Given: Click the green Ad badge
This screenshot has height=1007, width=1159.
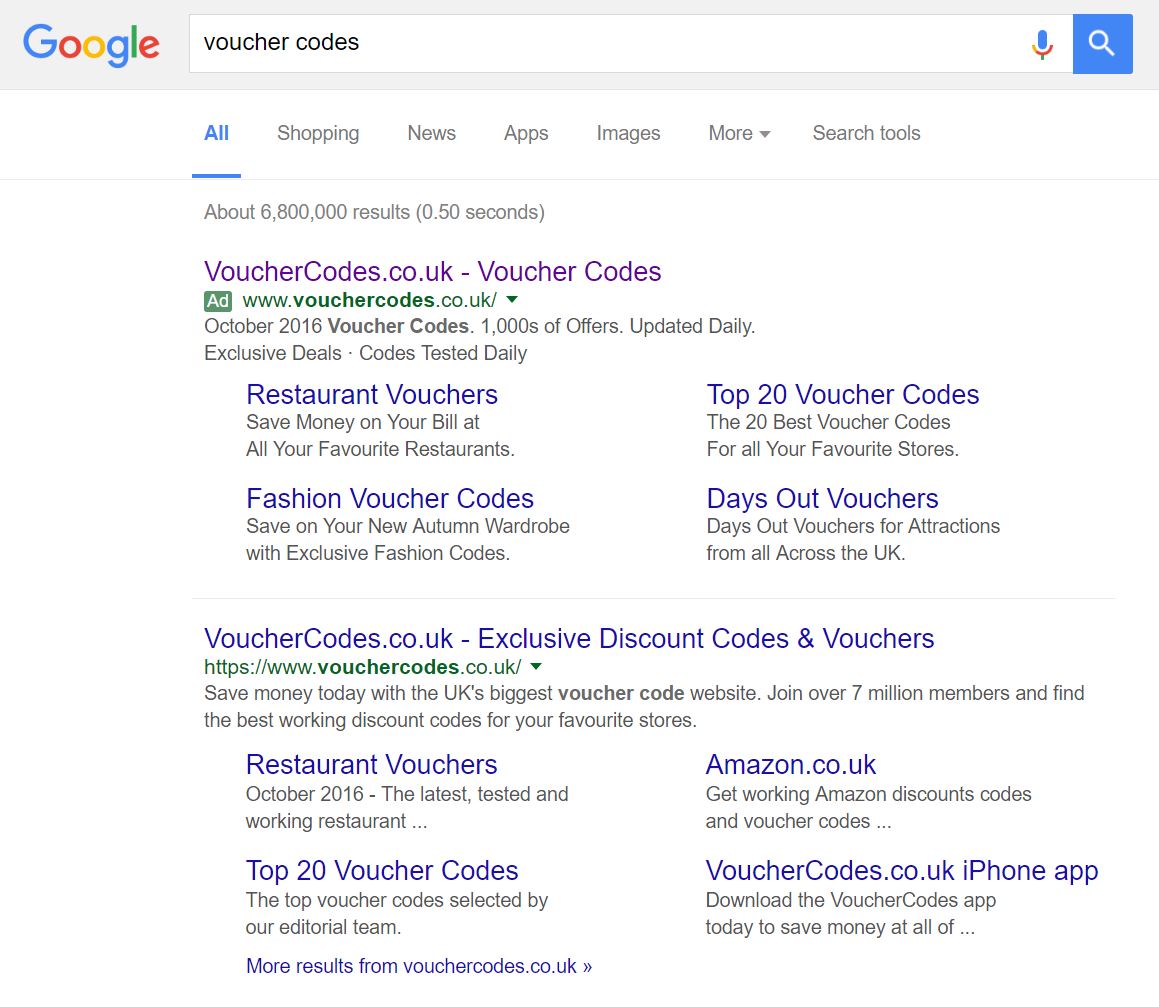Looking at the screenshot, I should (x=218, y=301).
